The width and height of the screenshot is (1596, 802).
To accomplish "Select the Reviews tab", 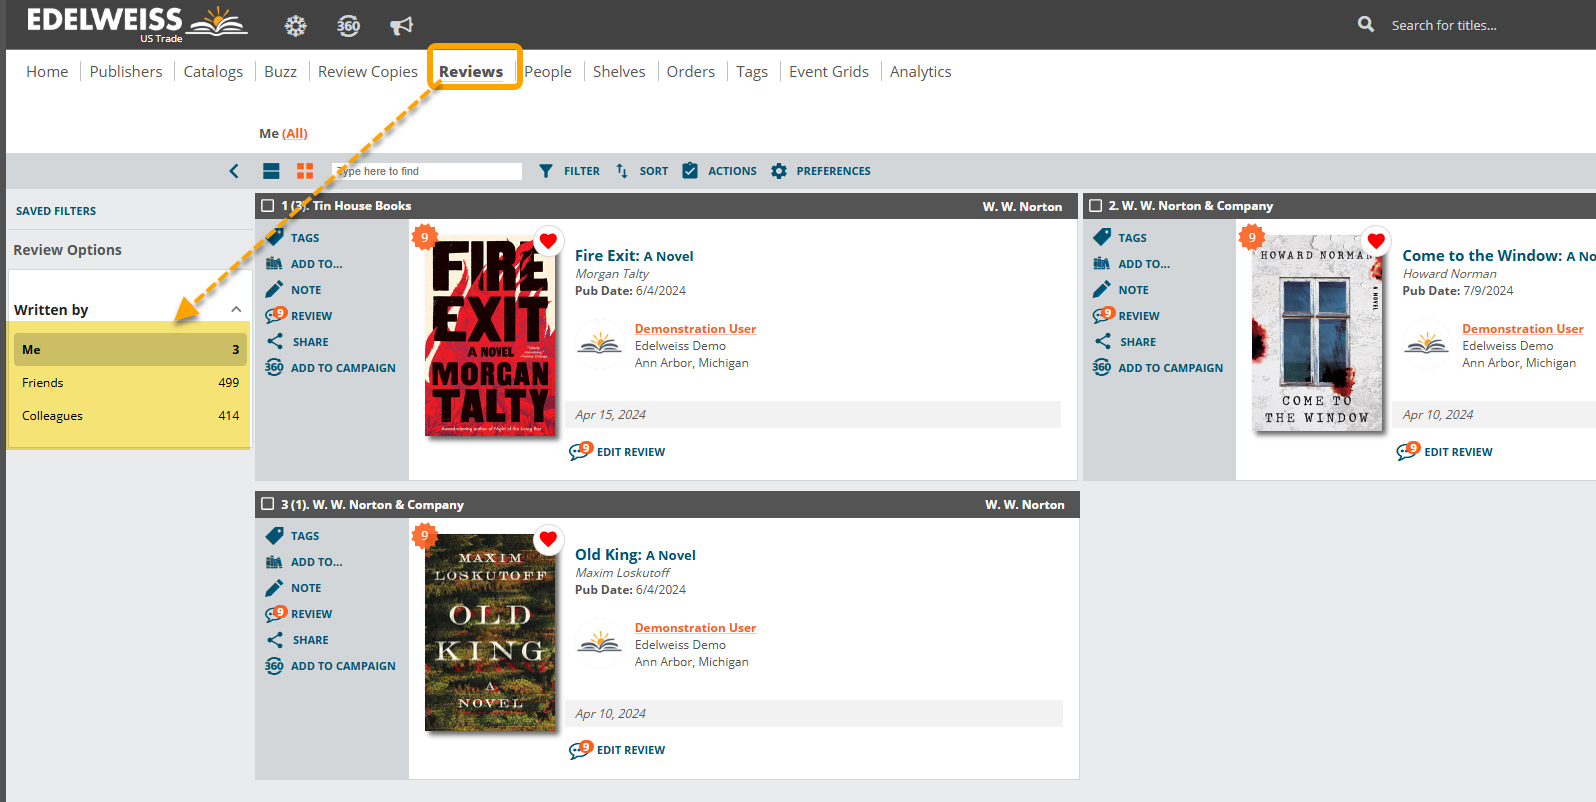I will pyautogui.click(x=471, y=71).
